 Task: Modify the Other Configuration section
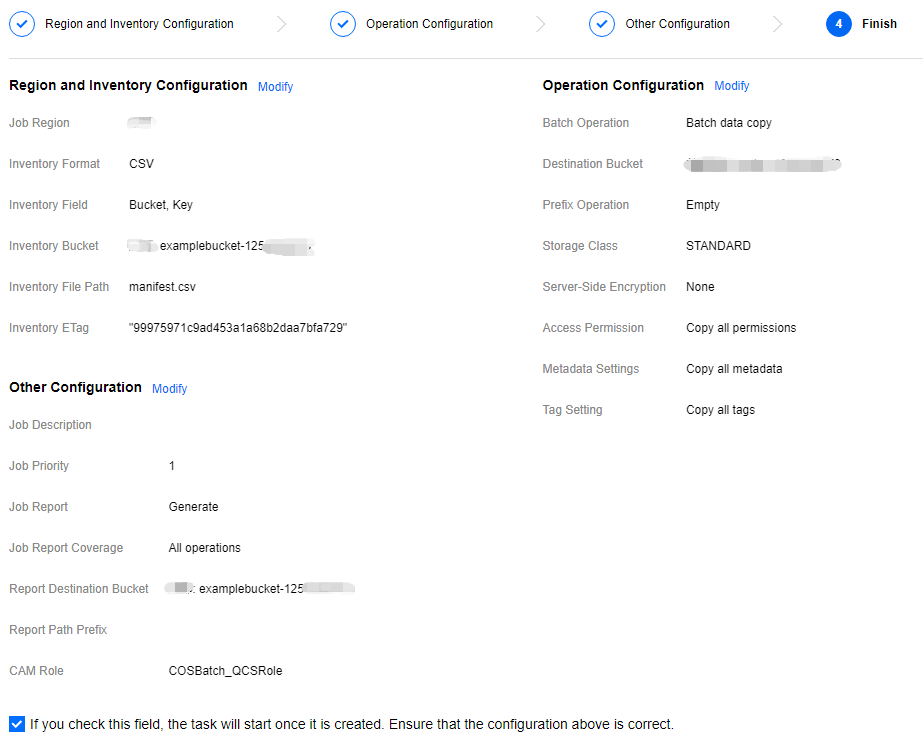pyautogui.click(x=169, y=389)
